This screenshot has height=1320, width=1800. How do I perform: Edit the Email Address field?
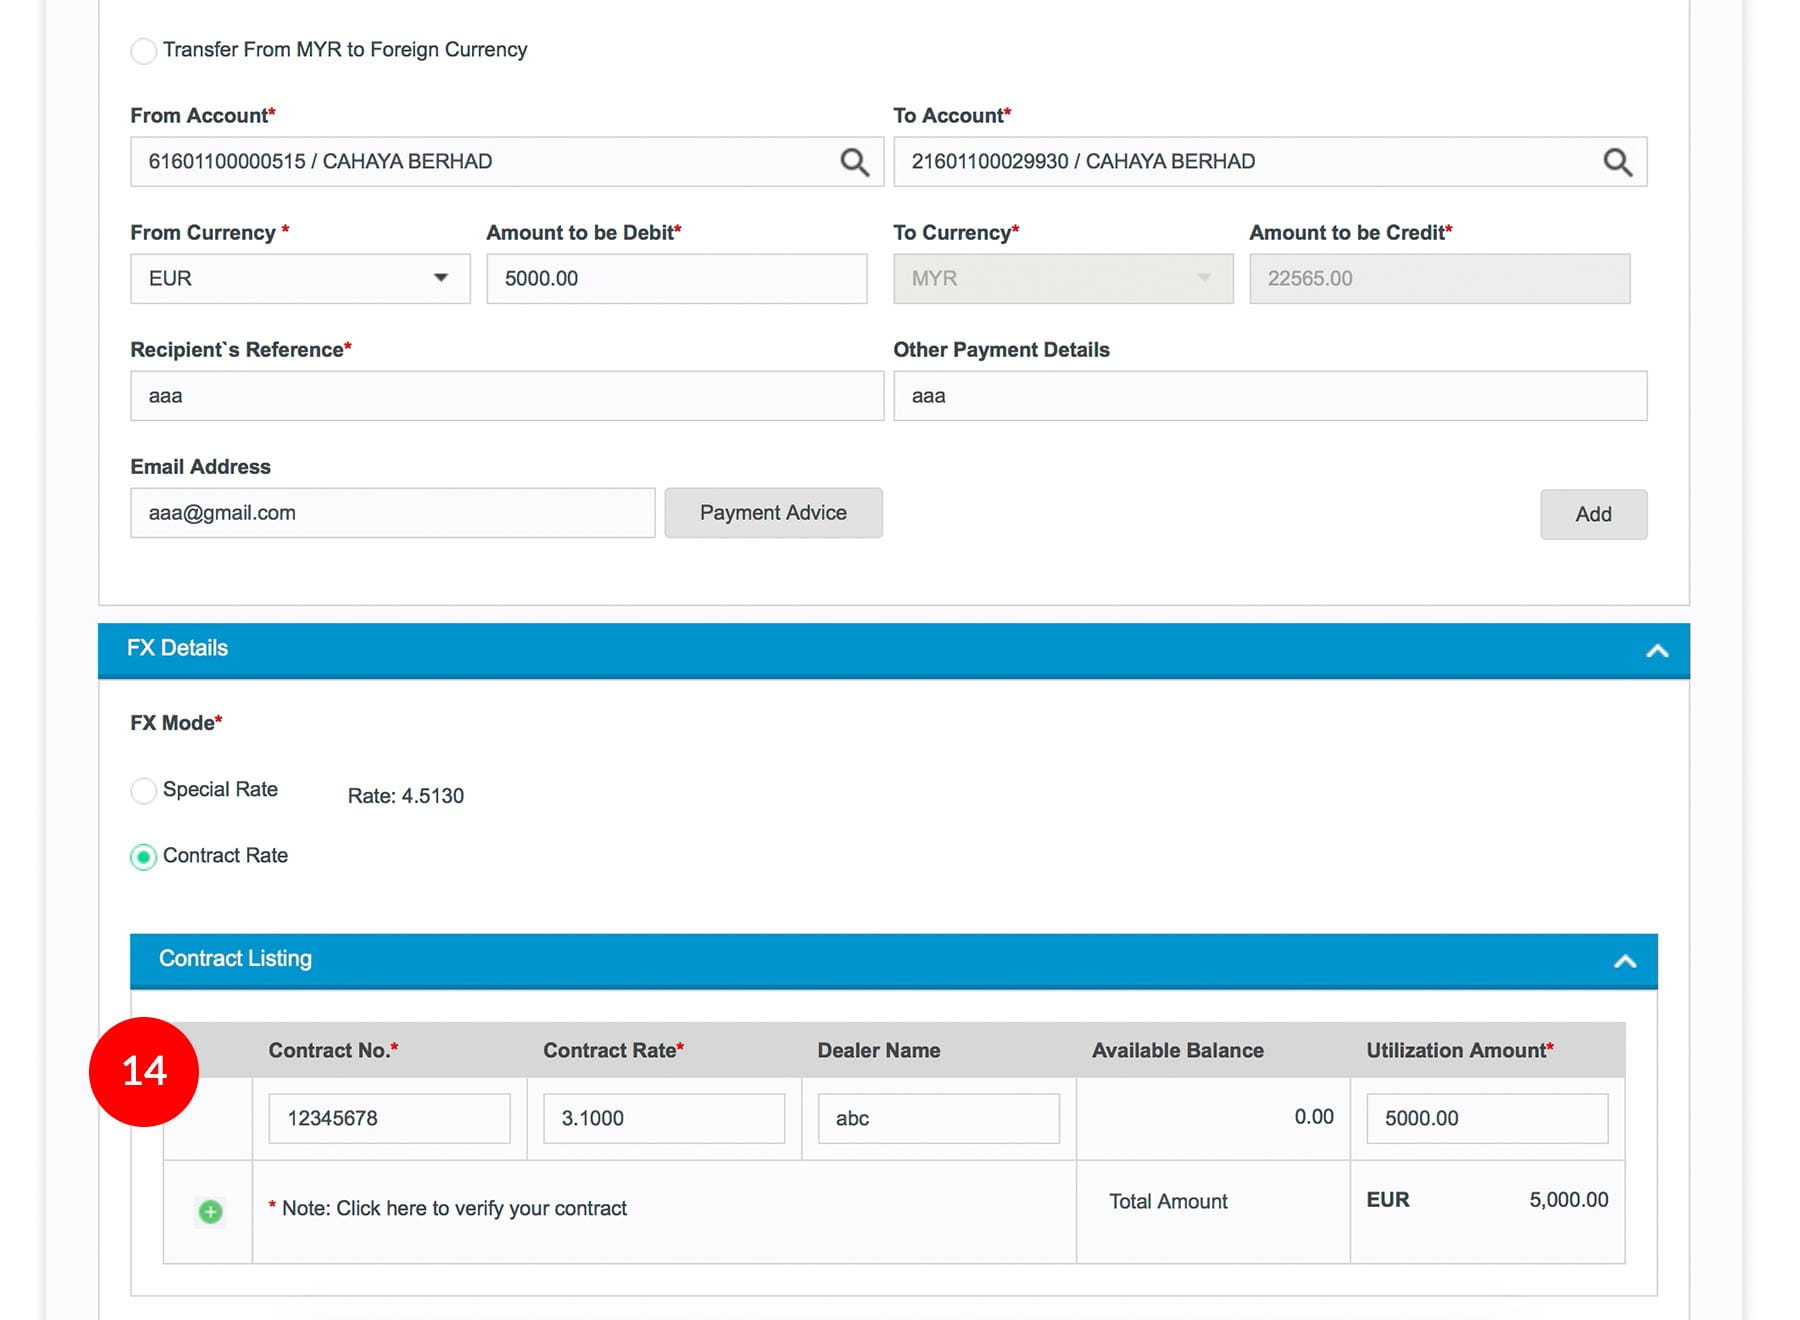point(392,513)
